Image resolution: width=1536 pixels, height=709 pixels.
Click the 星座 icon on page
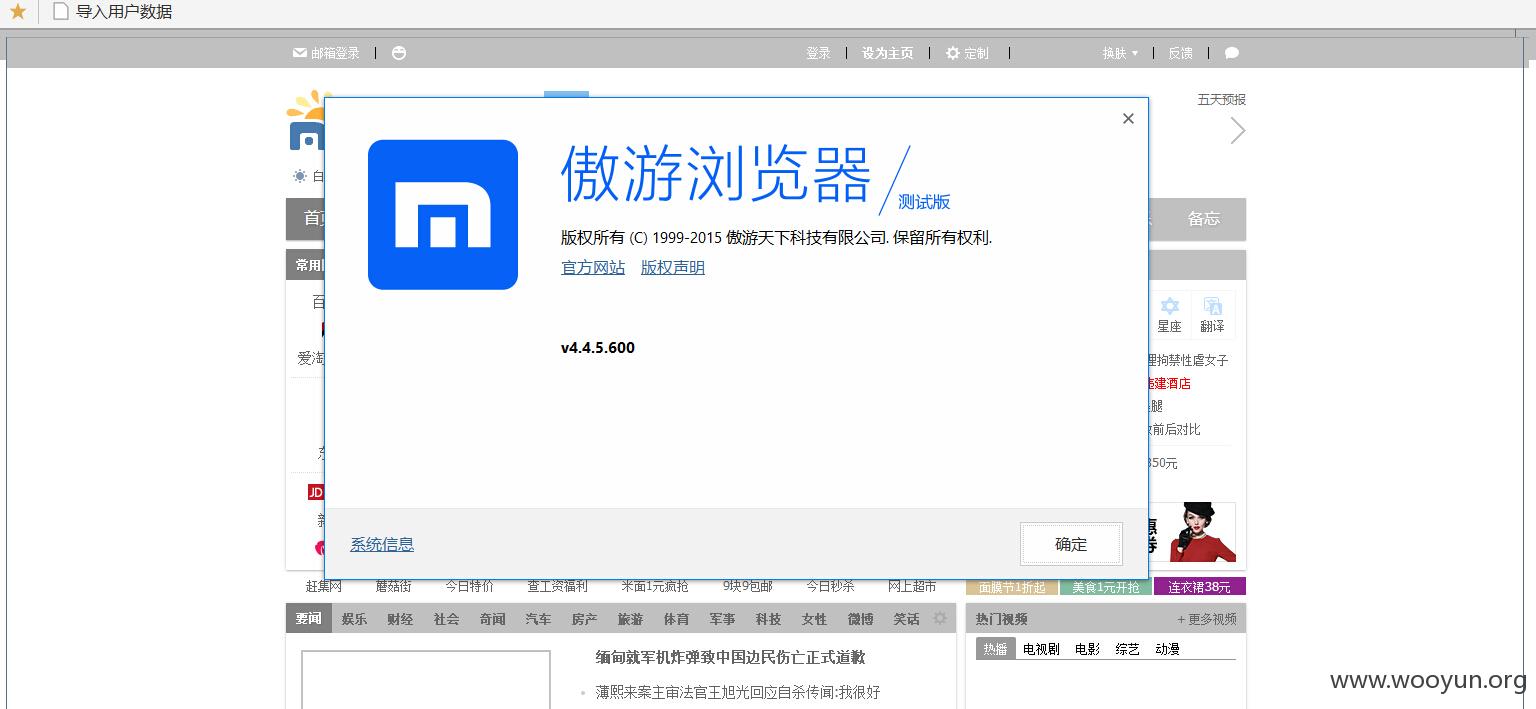(1169, 315)
